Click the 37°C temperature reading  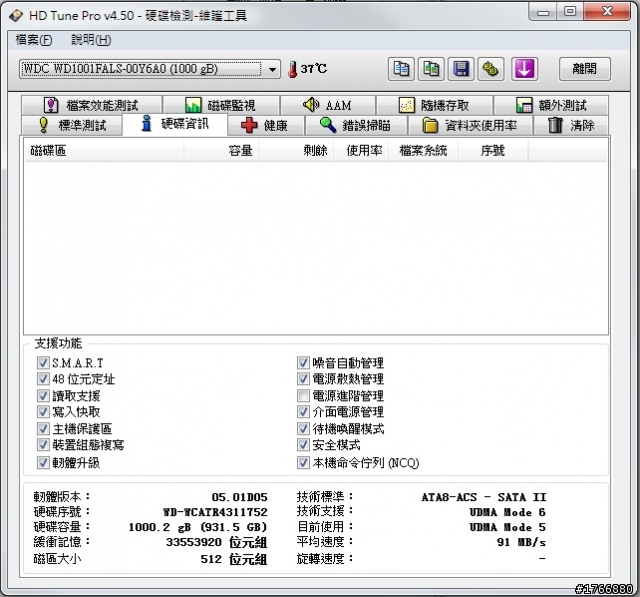[x=313, y=69]
